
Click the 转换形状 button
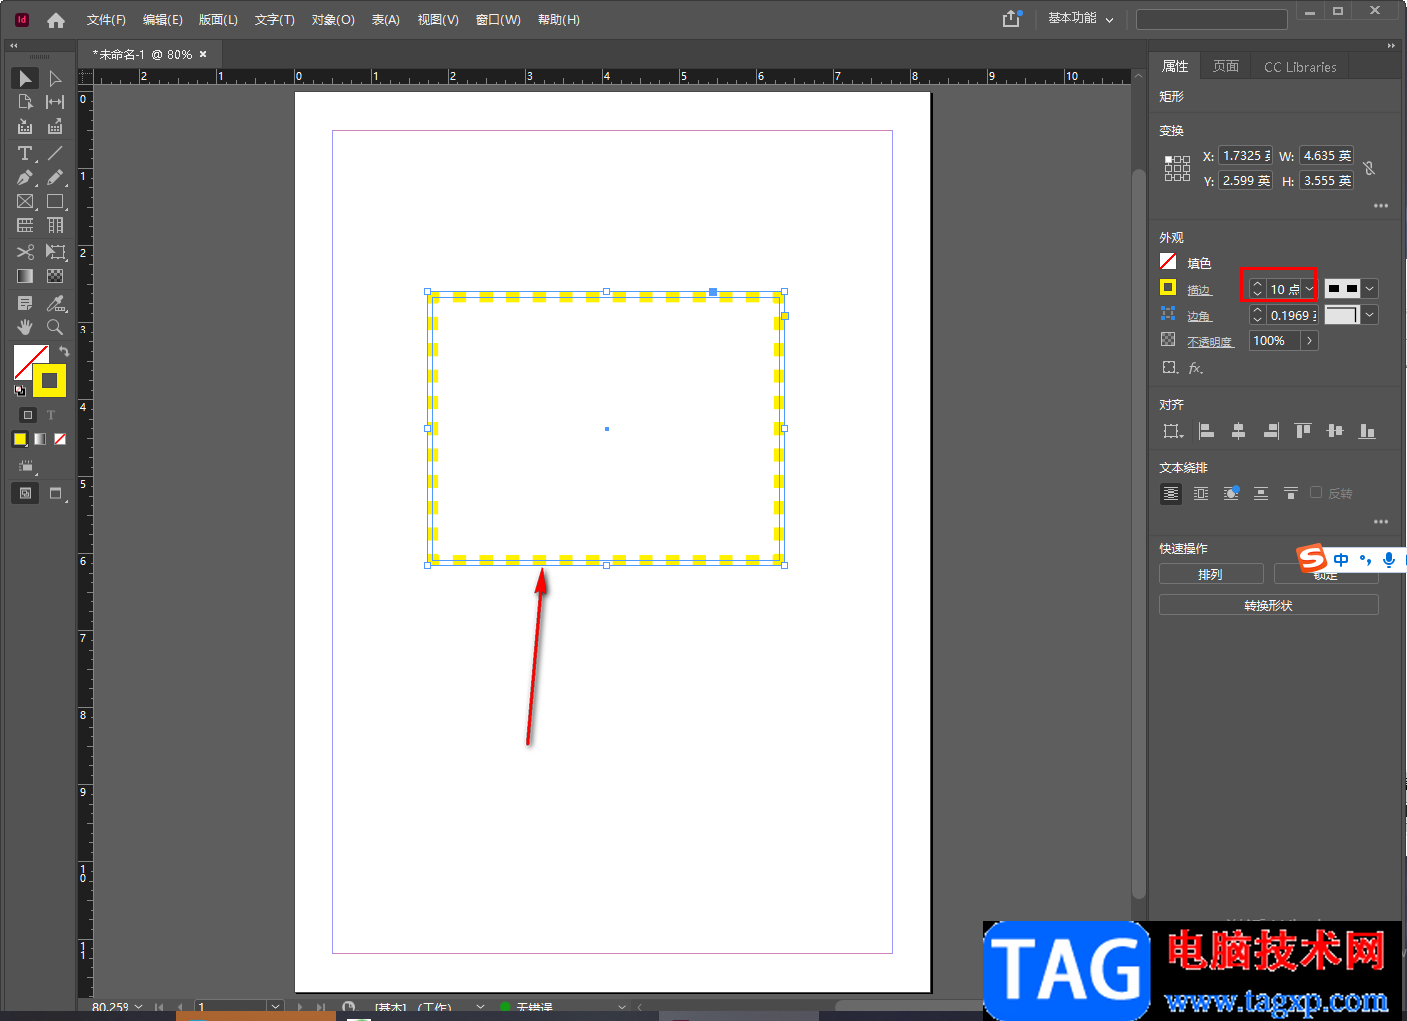[x=1268, y=605]
